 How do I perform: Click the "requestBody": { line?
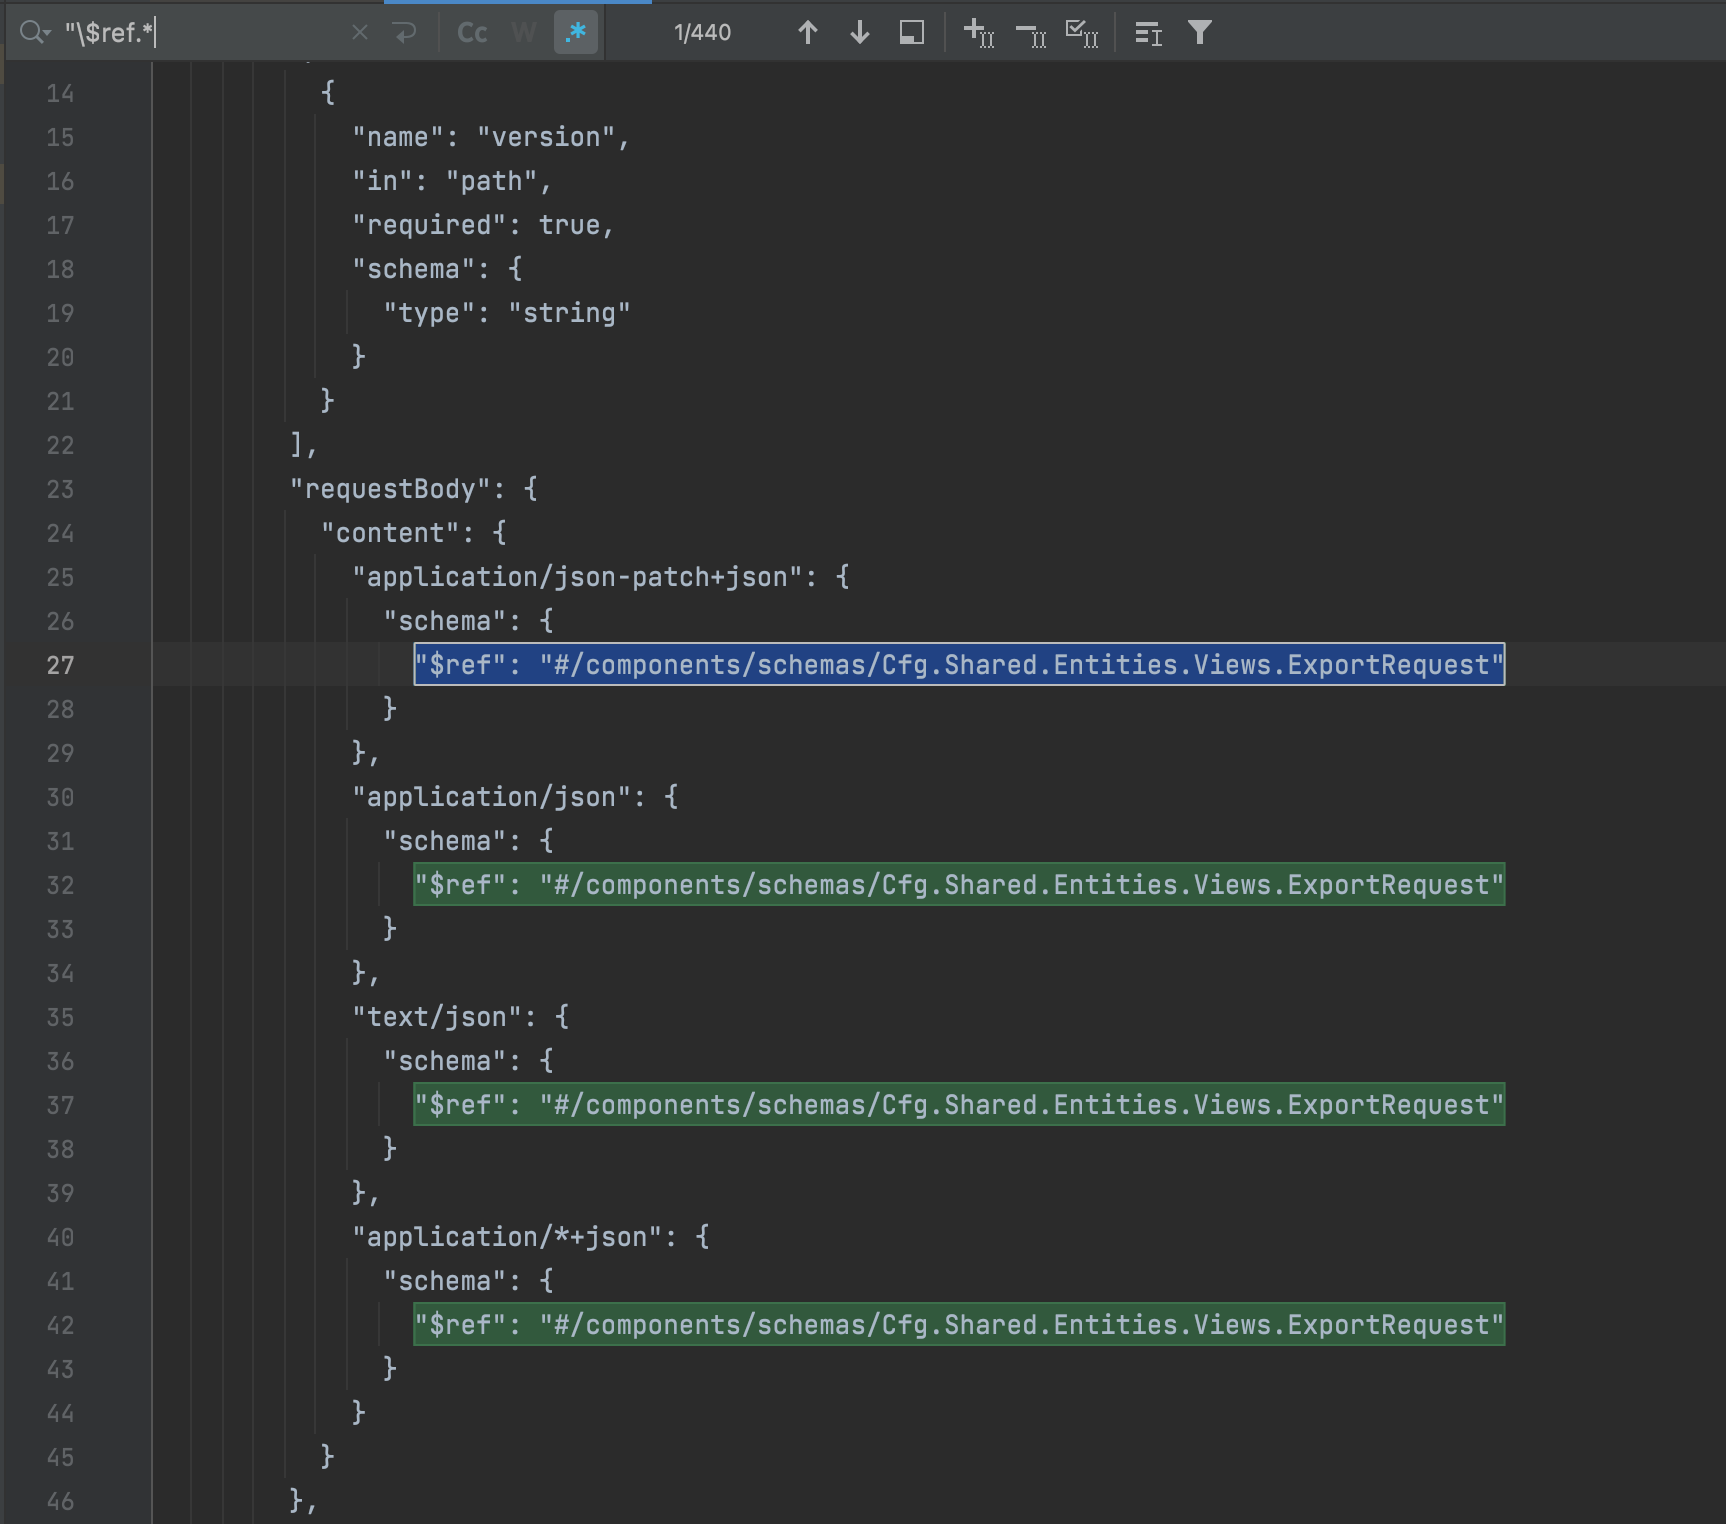414,489
